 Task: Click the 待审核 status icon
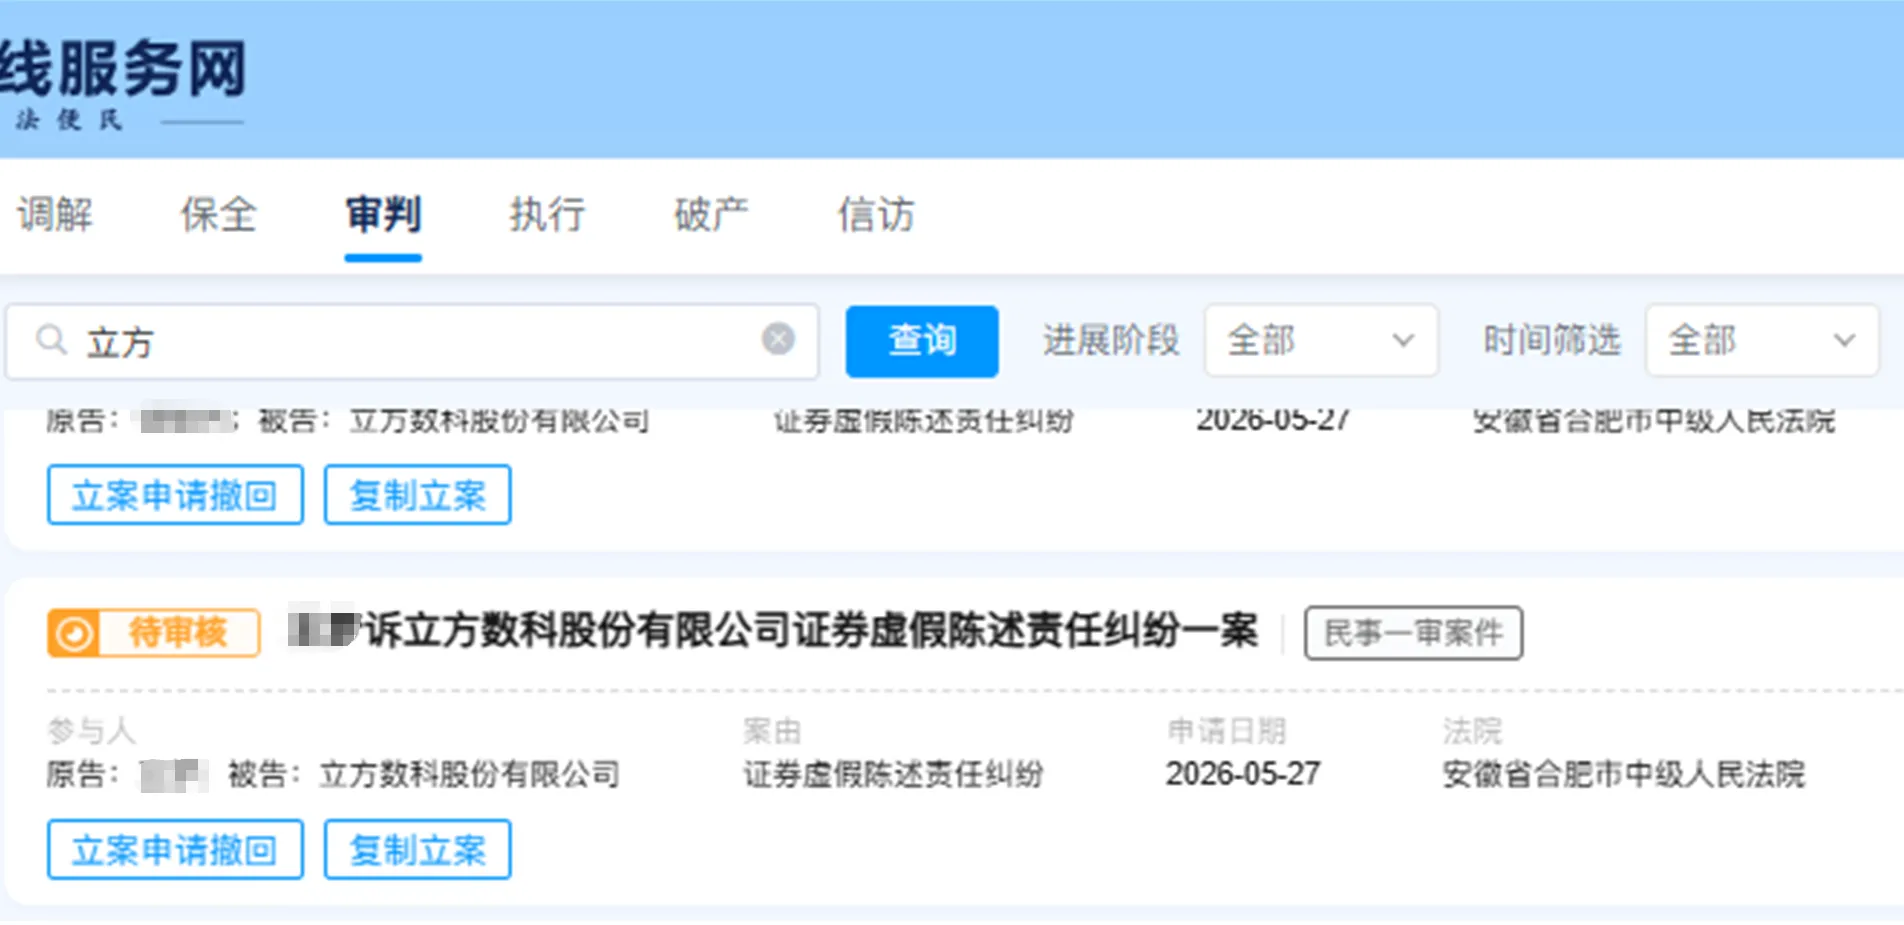click(73, 633)
